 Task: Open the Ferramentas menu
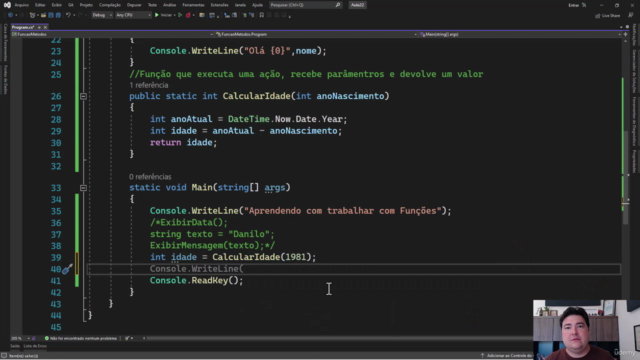[x=193, y=5]
